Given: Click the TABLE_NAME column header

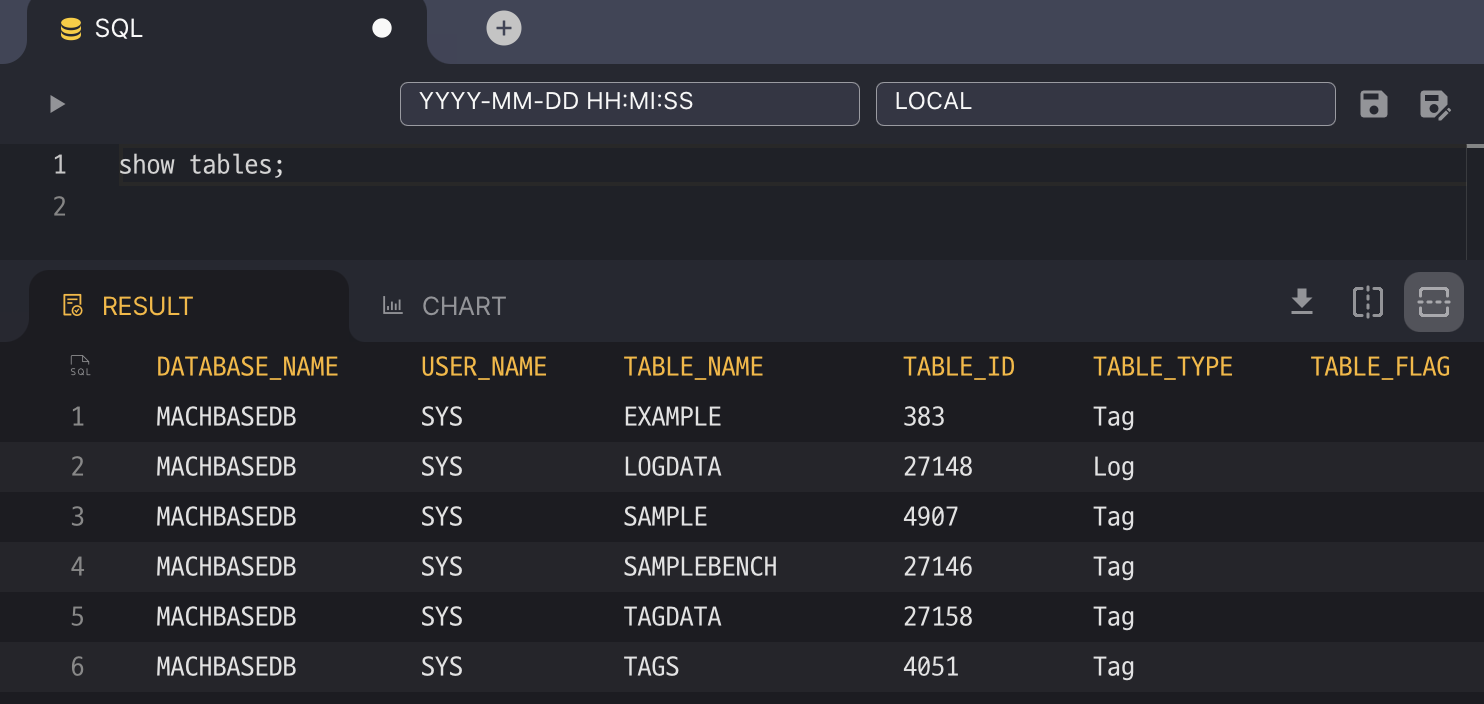Looking at the screenshot, I should pyautogui.click(x=693, y=367).
